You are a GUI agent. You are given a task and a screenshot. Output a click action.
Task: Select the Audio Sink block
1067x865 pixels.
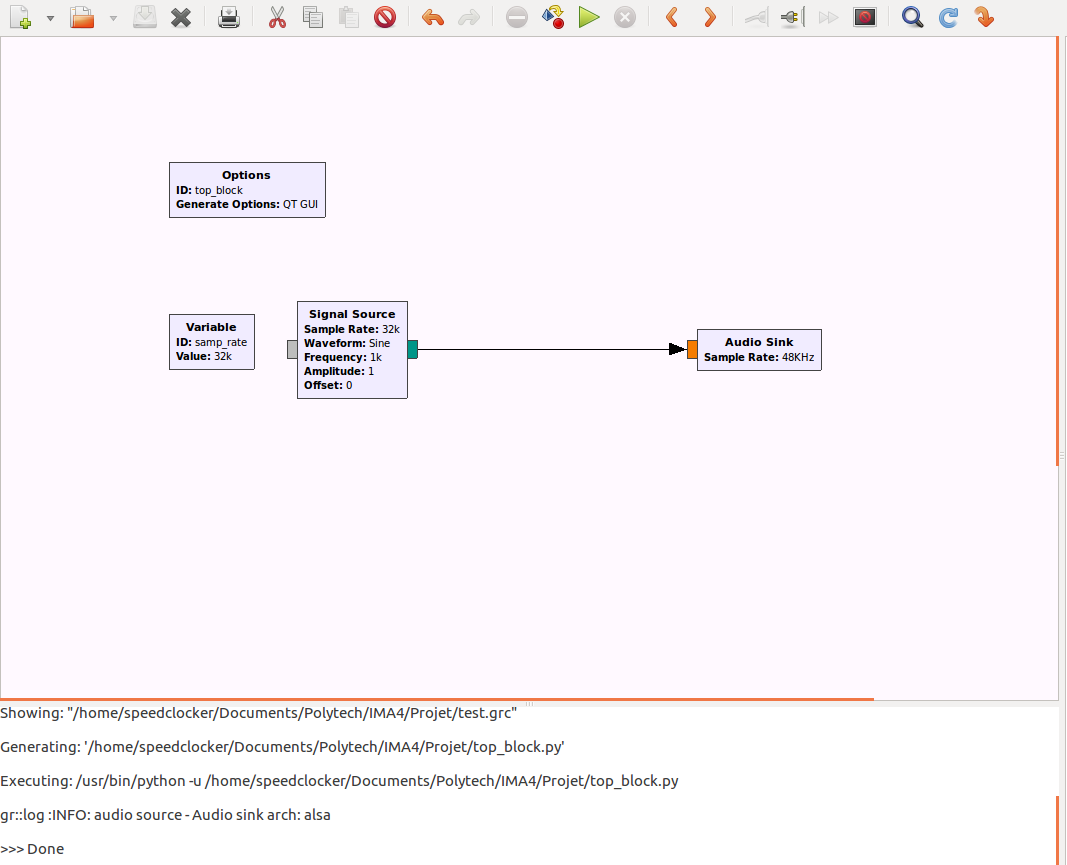(759, 350)
